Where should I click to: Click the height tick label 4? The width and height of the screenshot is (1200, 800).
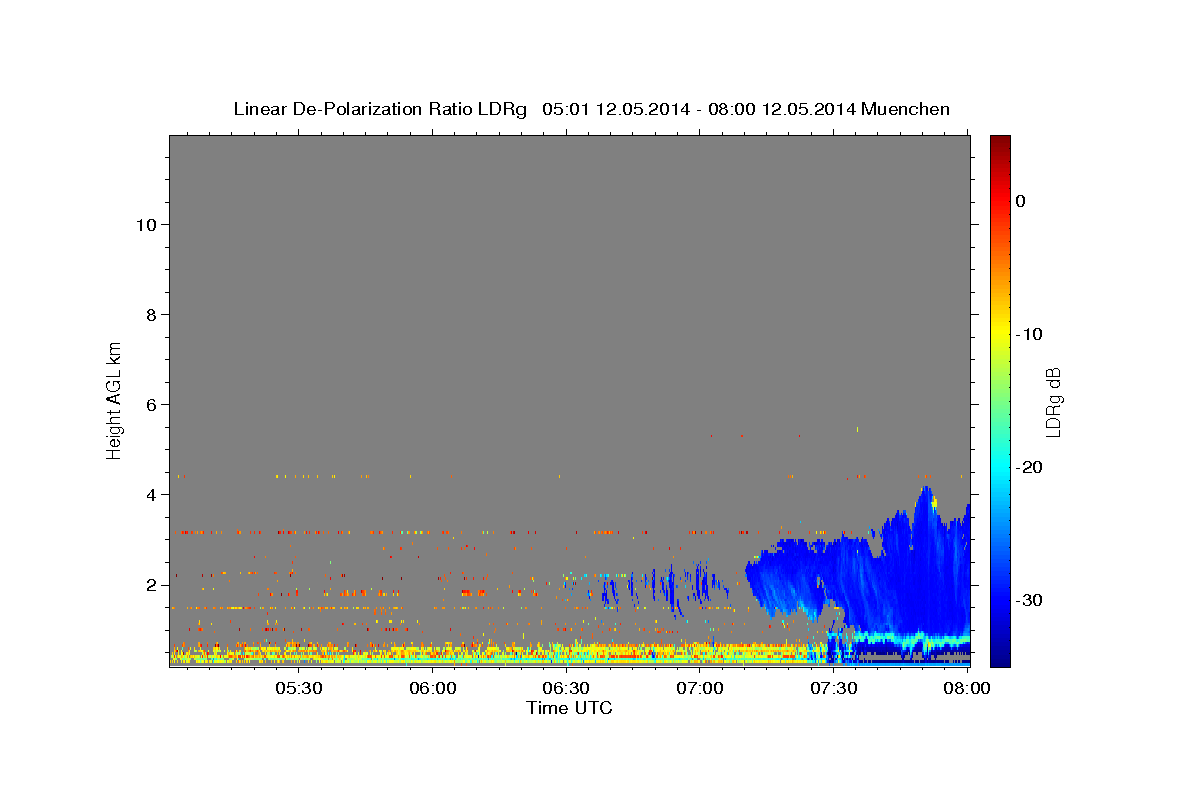(x=151, y=495)
